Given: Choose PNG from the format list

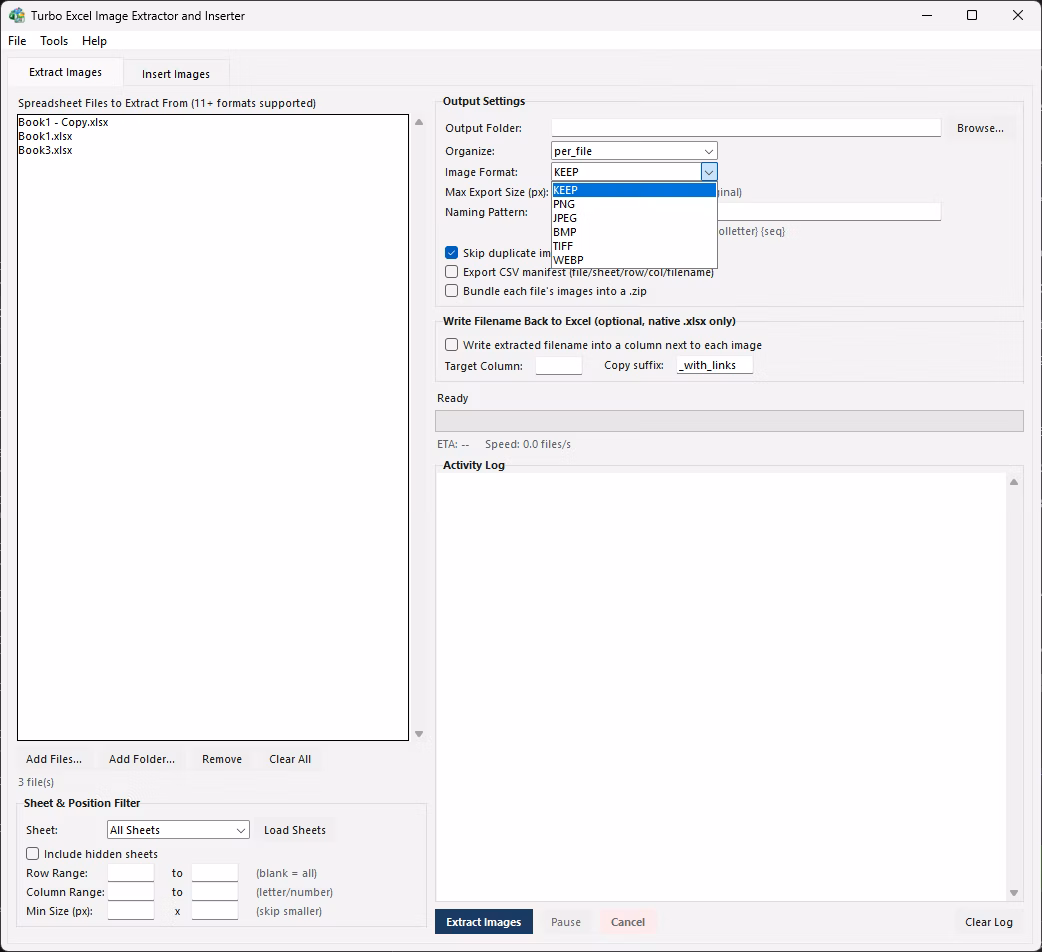Looking at the screenshot, I should [x=634, y=204].
